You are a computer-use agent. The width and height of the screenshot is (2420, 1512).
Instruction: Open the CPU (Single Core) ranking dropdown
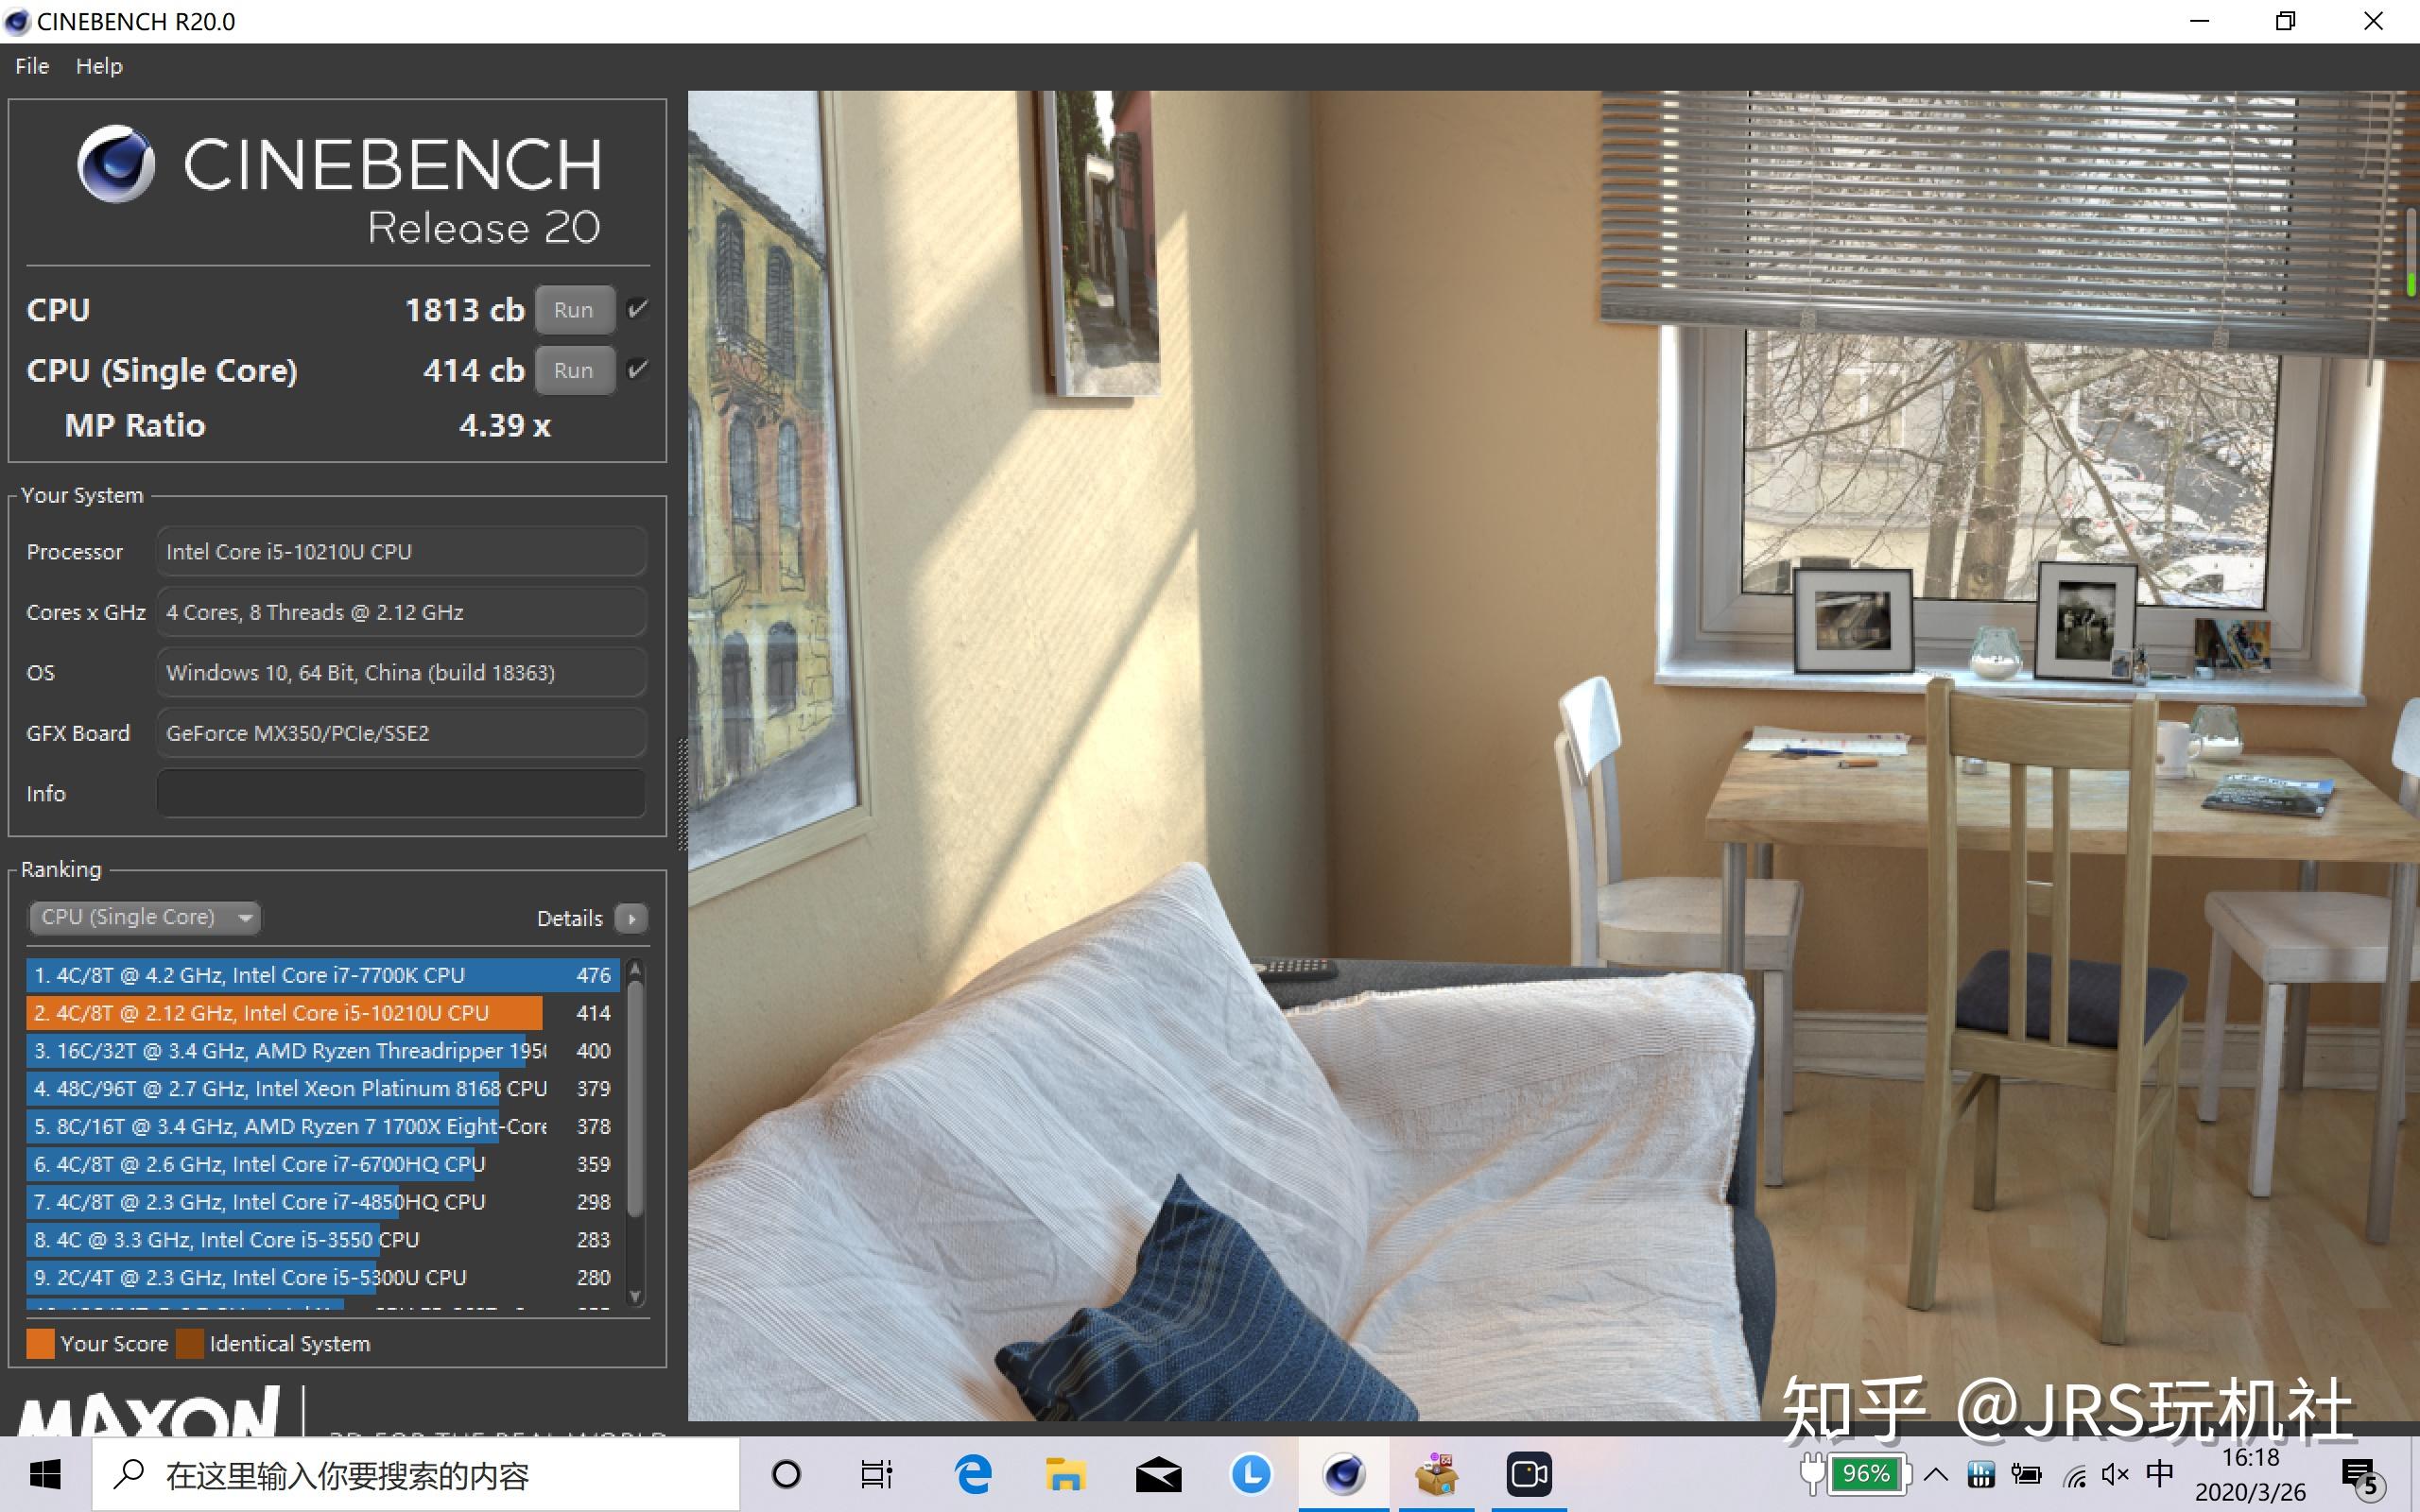click(145, 917)
